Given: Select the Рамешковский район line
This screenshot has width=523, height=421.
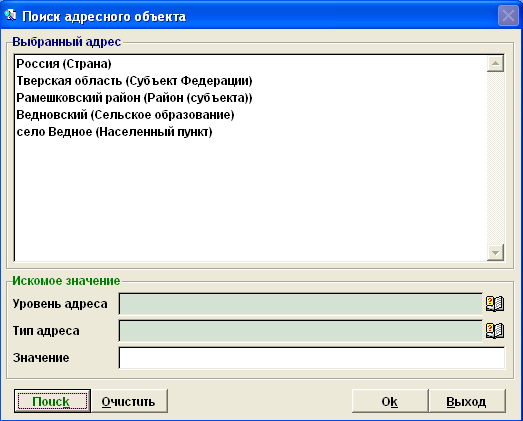Looking at the screenshot, I should (x=134, y=98).
